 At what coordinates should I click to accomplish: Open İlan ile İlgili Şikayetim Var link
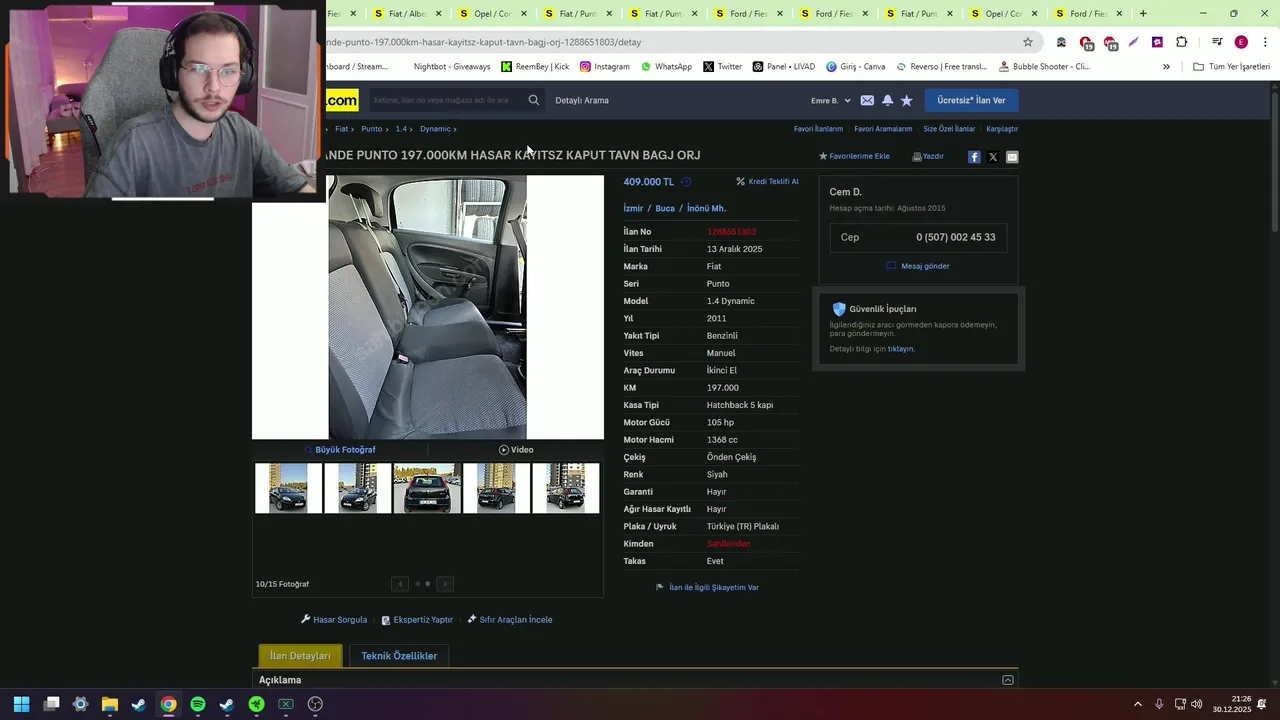(x=707, y=588)
